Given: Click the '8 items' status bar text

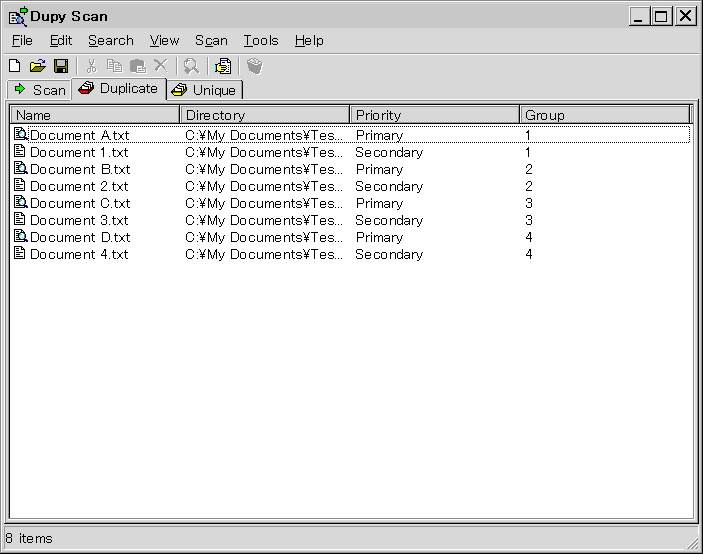Looking at the screenshot, I should click(x=29, y=538).
